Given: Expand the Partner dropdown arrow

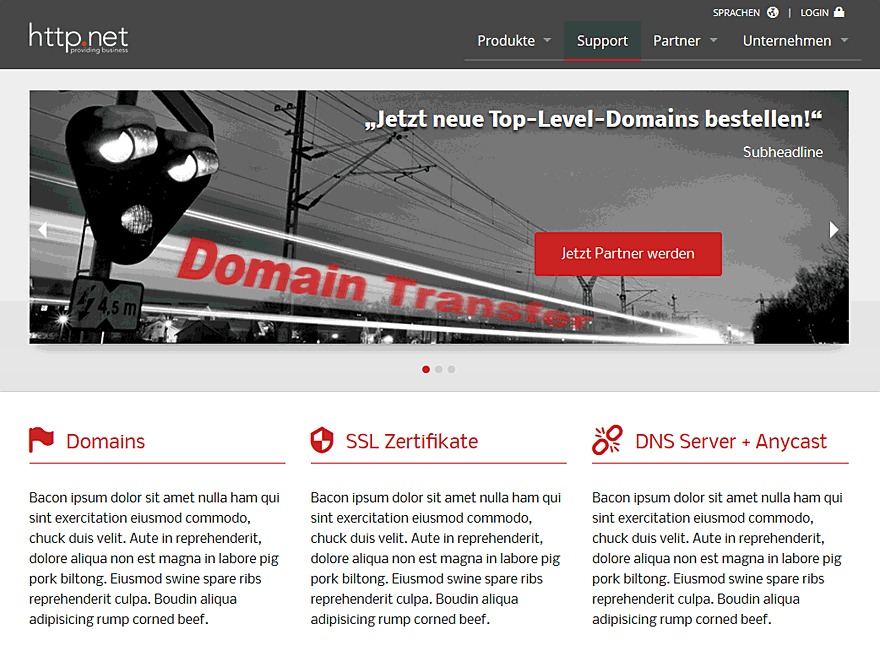Looking at the screenshot, I should pyautogui.click(x=713, y=40).
